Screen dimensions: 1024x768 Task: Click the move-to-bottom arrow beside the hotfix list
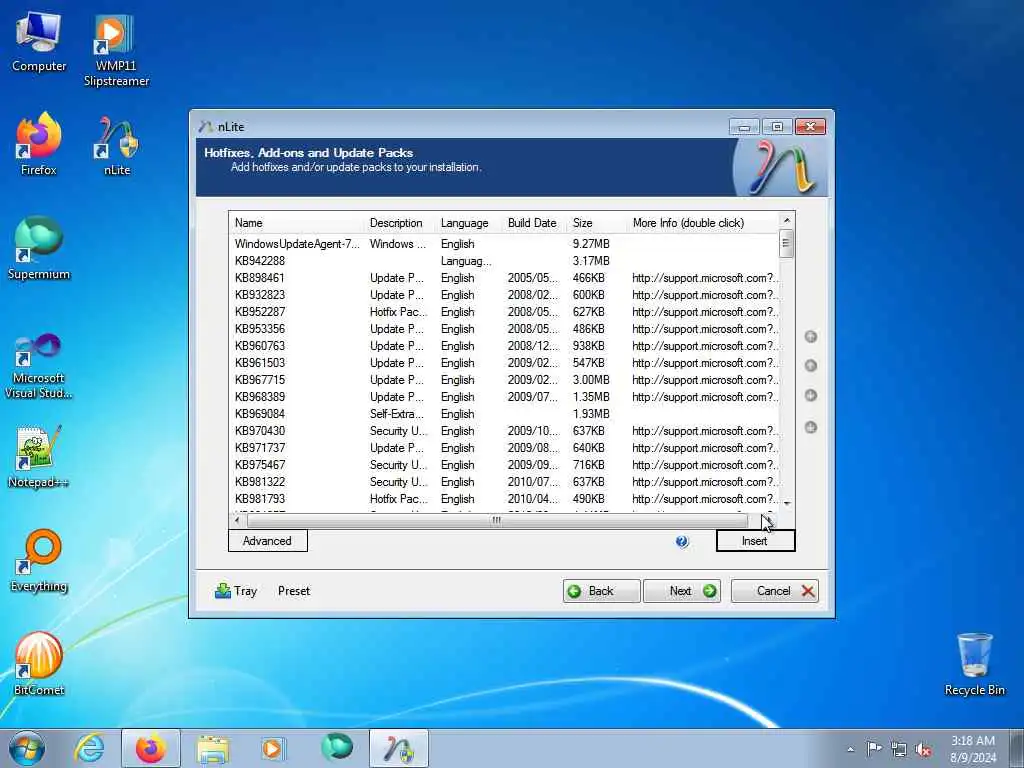[x=810, y=428]
